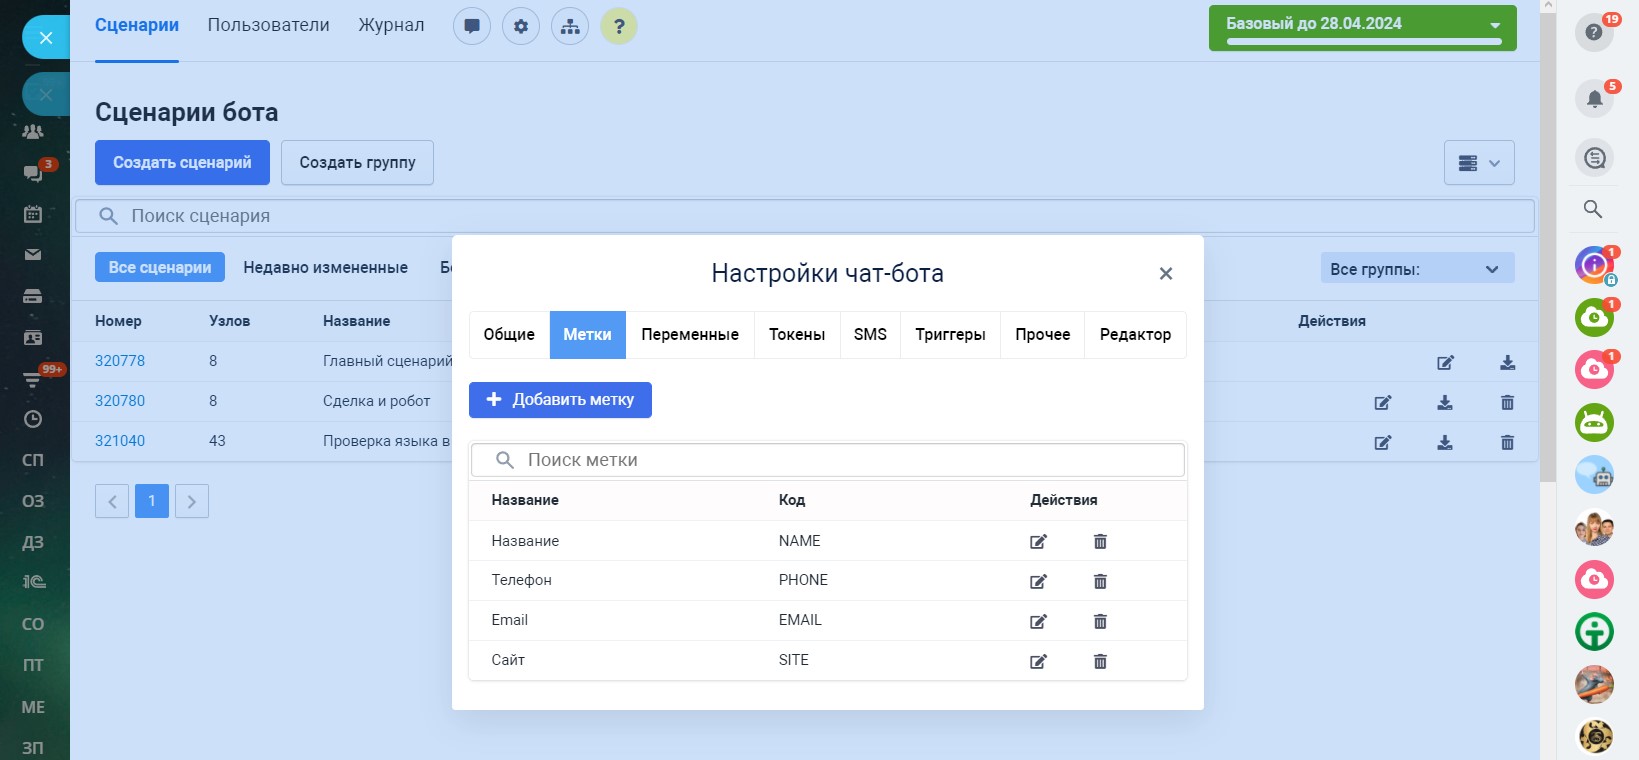Delete the NAME tag via the trash icon

(1100, 541)
